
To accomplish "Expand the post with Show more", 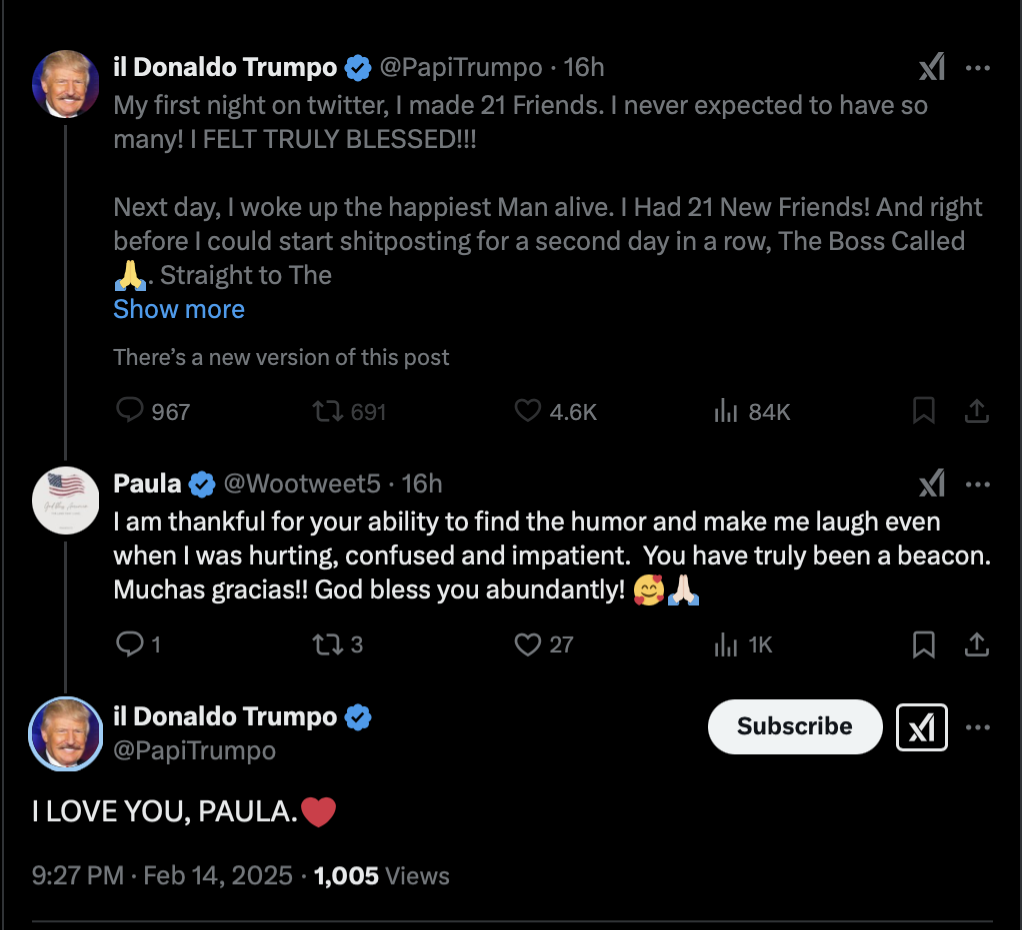I will [179, 309].
